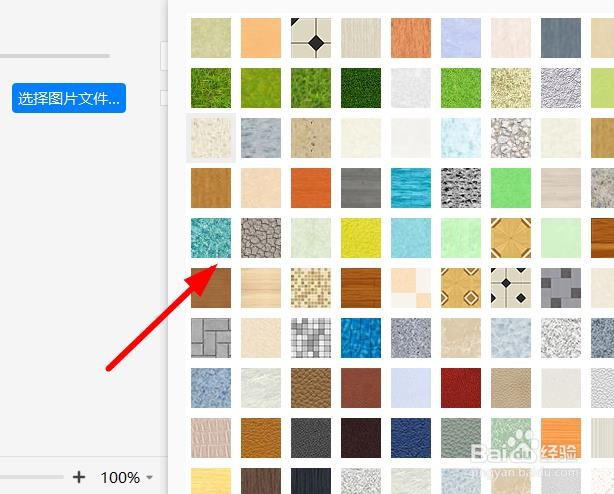This screenshot has width=614, height=494.
Task: Choose the gray checkered tile texture in the sixth row
Action: (561, 288)
